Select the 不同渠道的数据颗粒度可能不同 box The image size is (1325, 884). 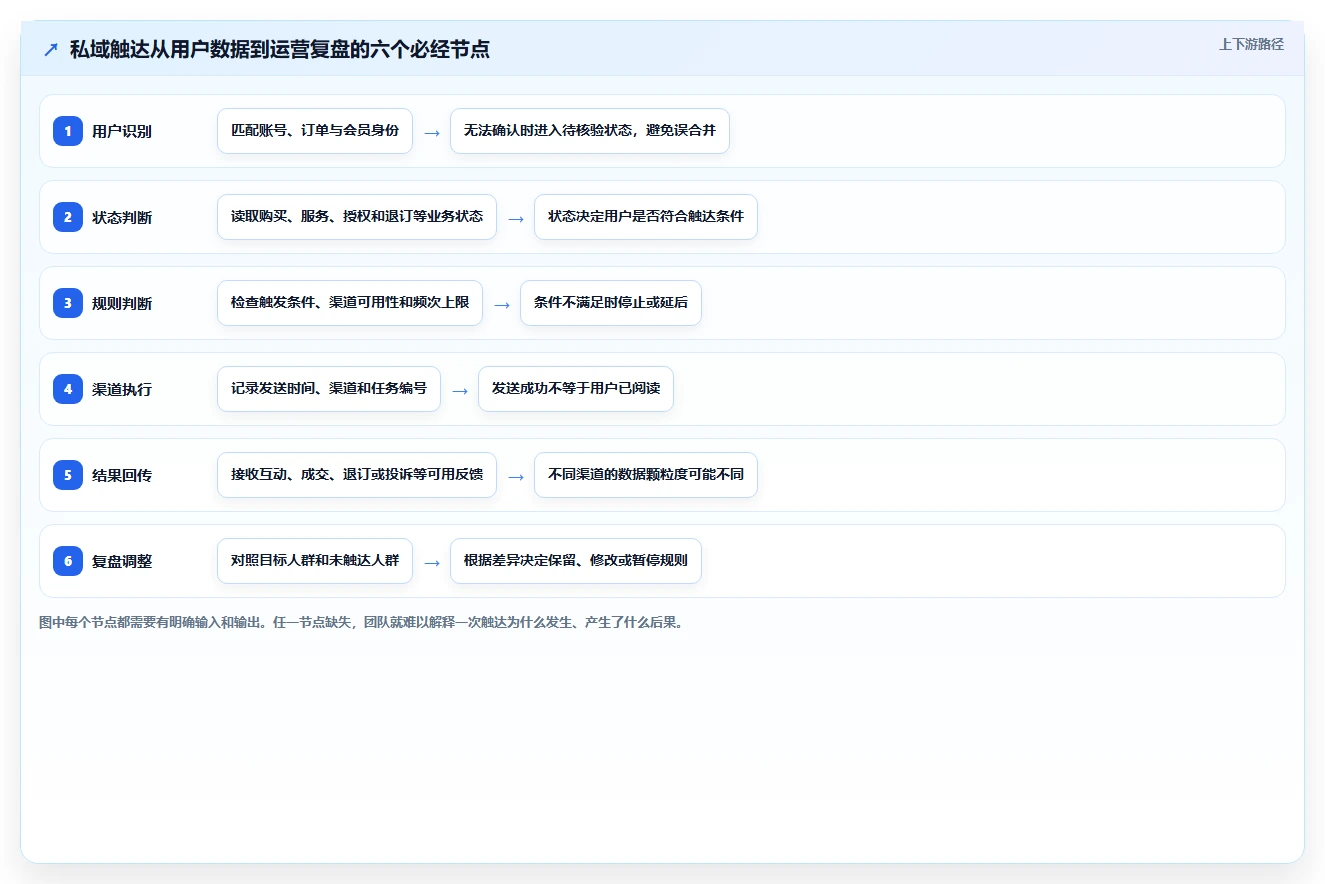coord(646,475)
